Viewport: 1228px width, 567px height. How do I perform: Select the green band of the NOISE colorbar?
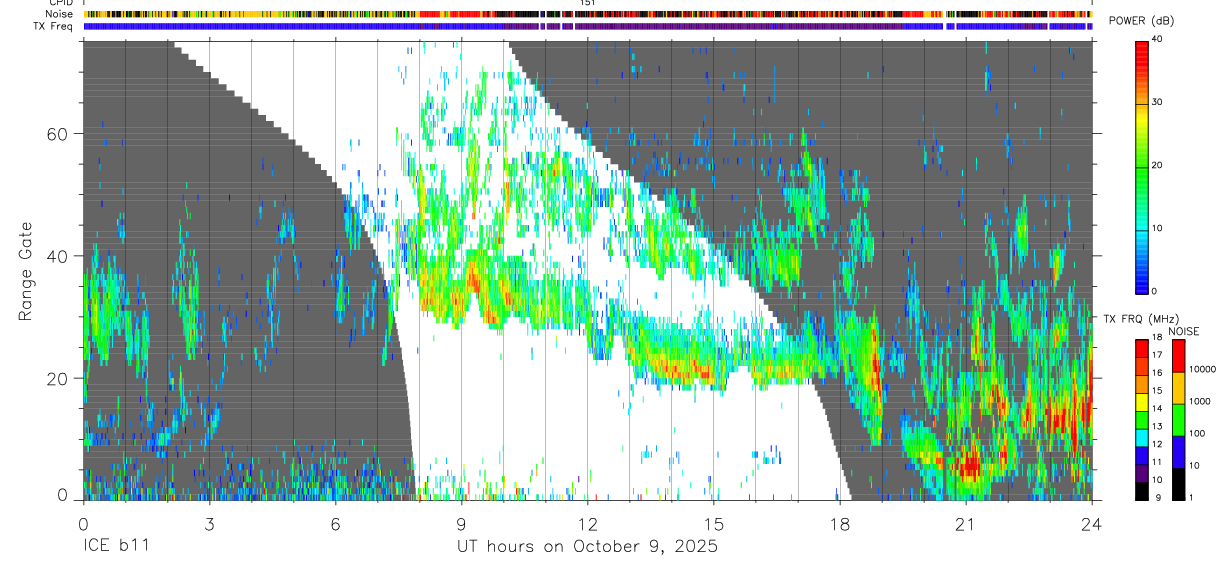1178,418
